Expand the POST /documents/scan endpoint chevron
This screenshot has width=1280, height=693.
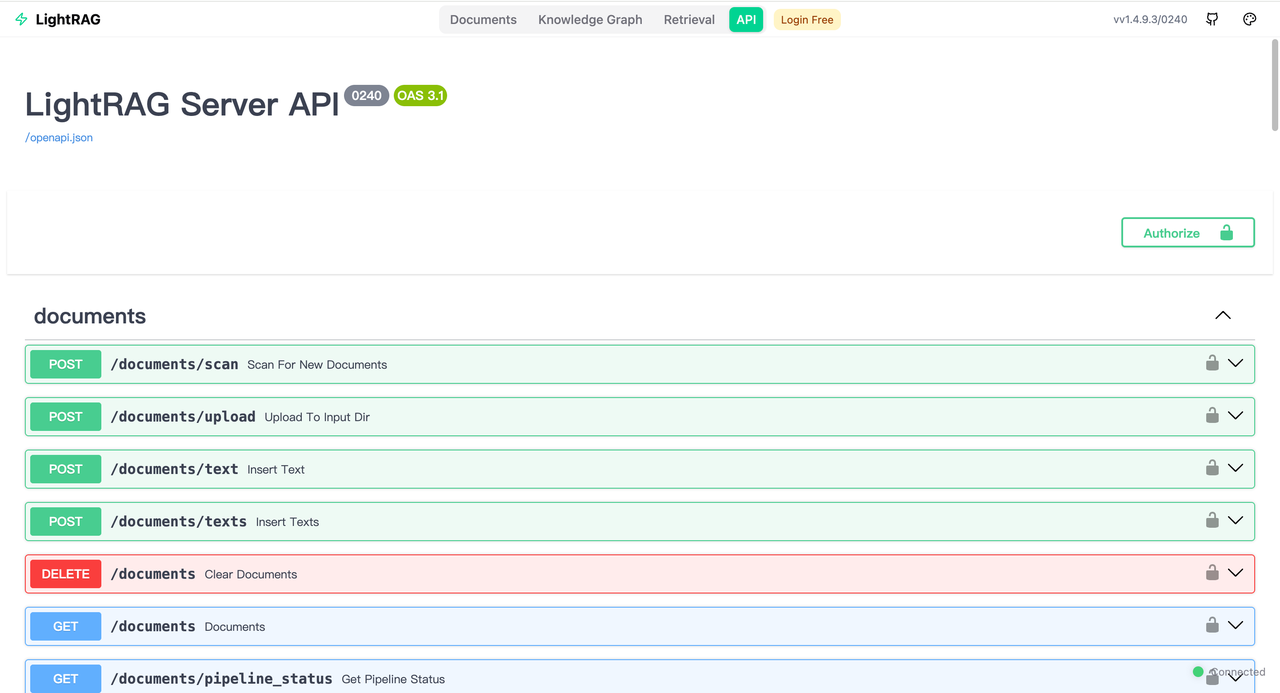click(x=1235, y=363)
